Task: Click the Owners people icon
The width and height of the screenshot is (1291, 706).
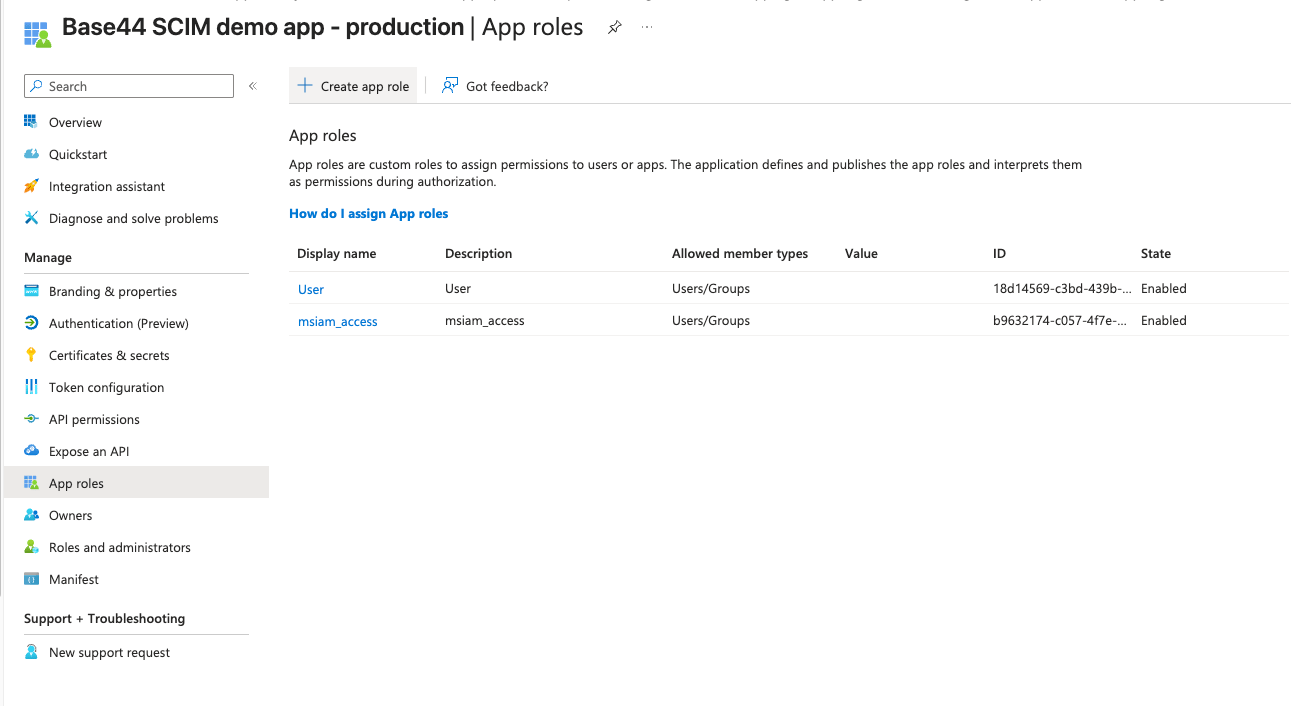Action: point(31,515)
